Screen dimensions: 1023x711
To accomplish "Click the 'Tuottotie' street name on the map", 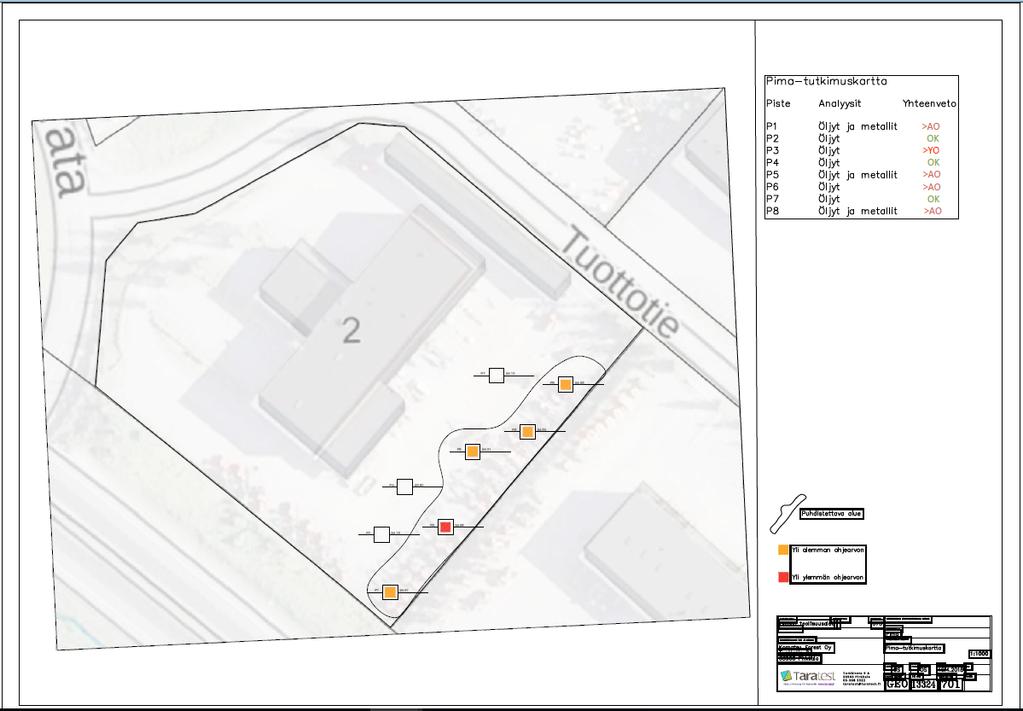I will point(620,282).
